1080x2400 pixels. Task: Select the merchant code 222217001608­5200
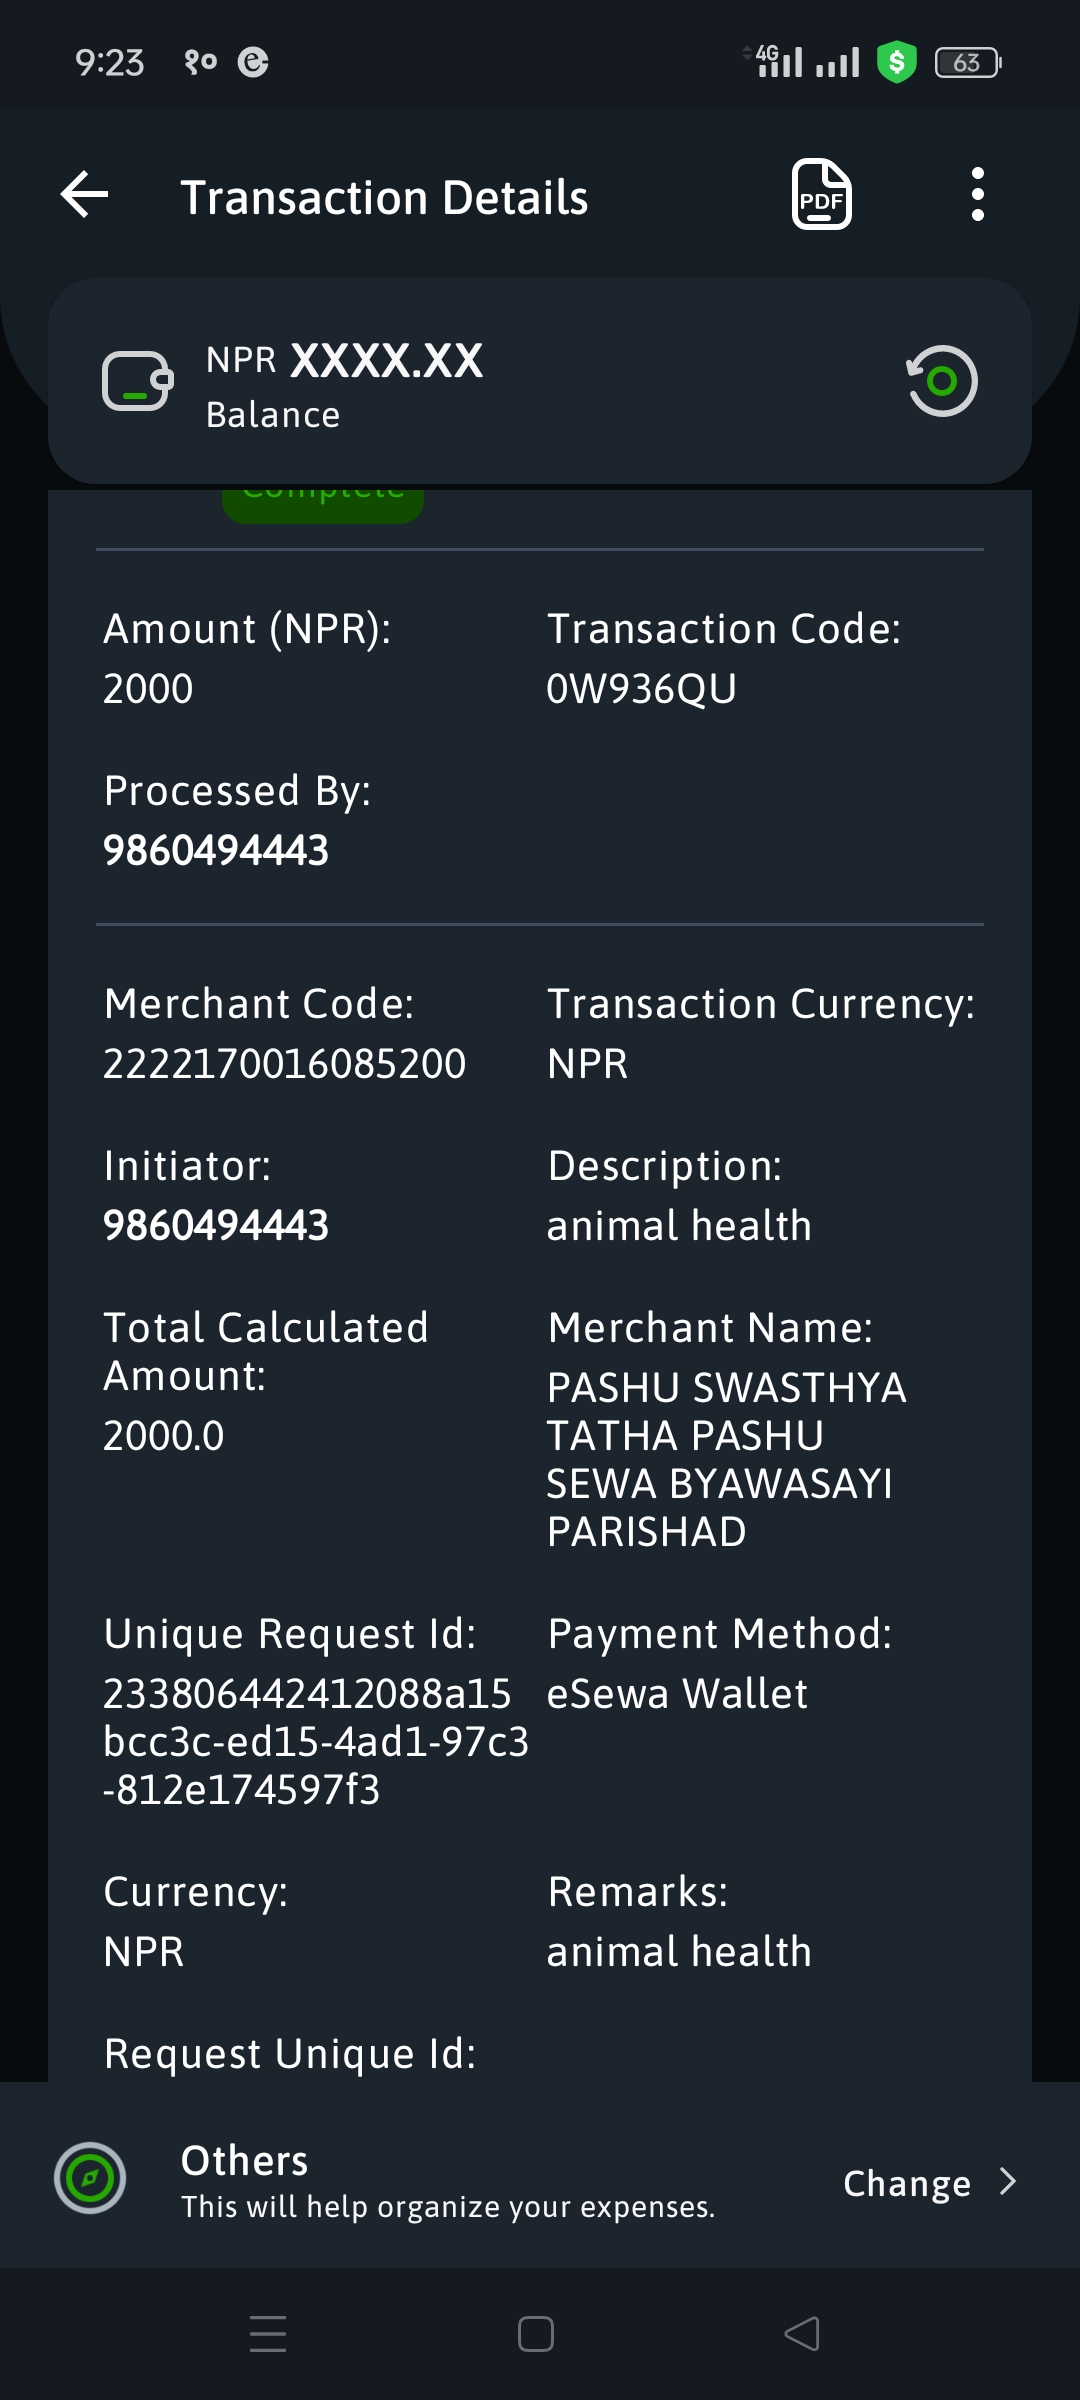click(285, 1064)
